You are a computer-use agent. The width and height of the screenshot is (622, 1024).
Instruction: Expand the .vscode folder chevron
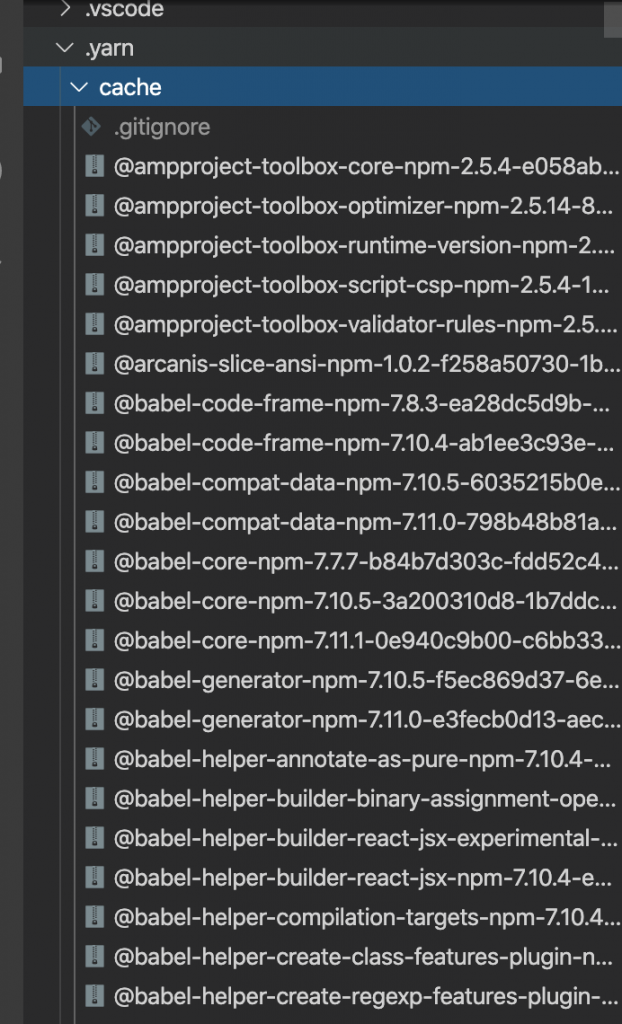65,8
